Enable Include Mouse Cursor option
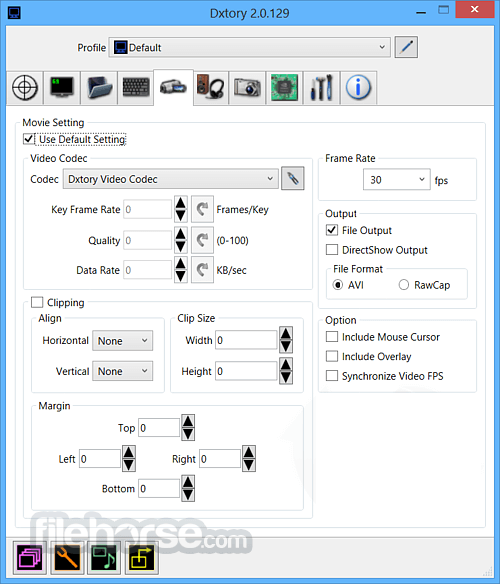Viewport: 500px width, 584px height. [332, 337]
